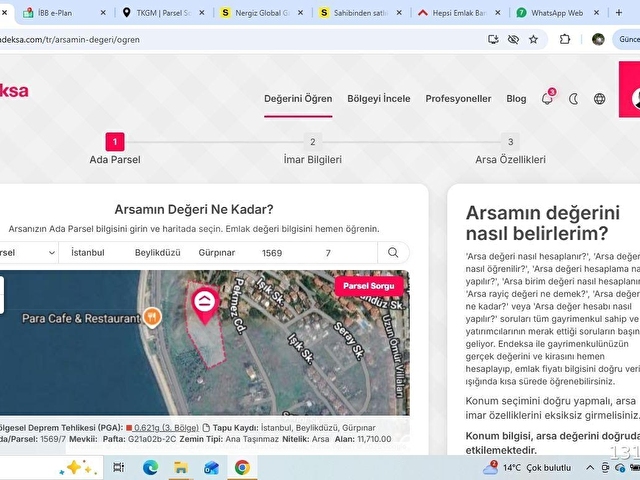The width and height of the screenshot is (640, 480).
Task: Click the İstanbul city field
Action: 88,253
